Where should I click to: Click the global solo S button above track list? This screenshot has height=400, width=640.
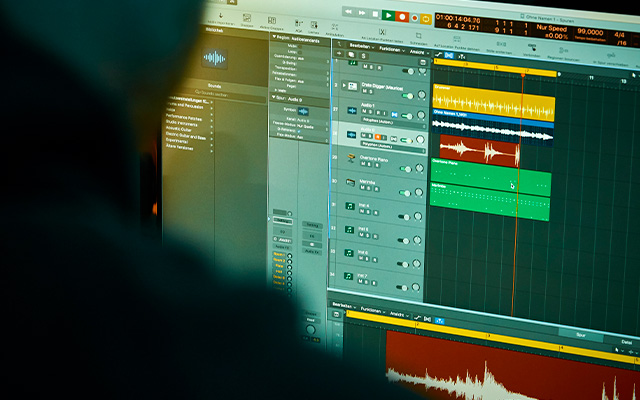(363, 56)
